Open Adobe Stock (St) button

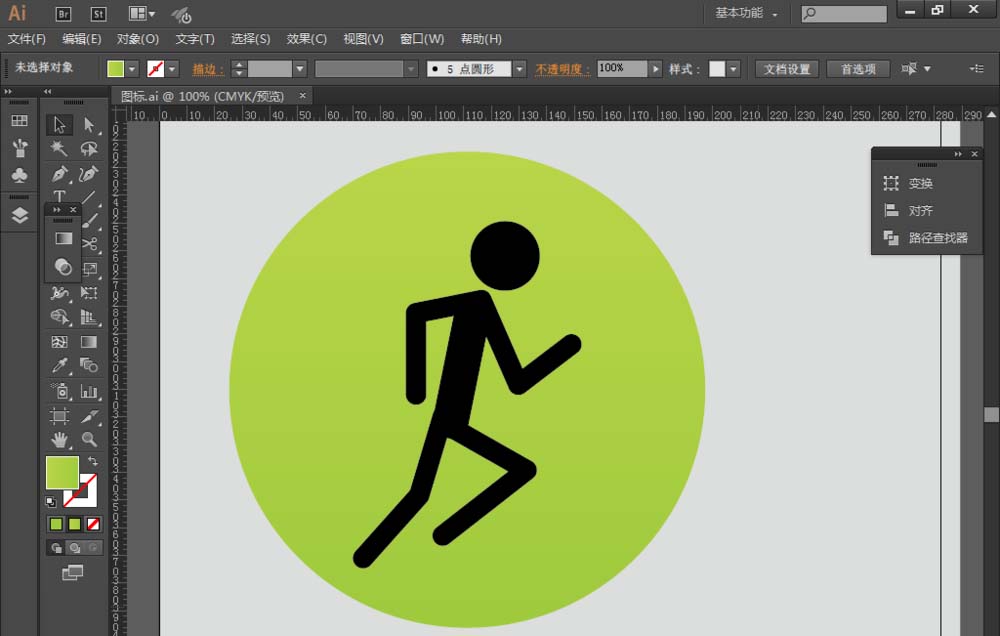(98, 13)
